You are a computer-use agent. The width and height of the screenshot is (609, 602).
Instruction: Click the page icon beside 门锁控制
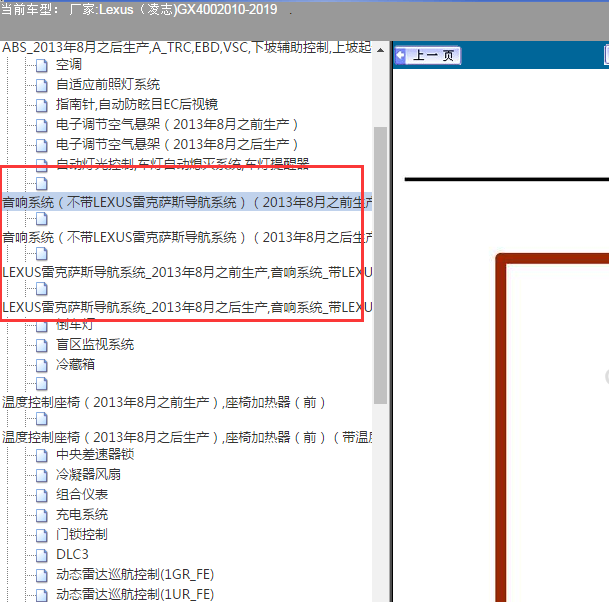pyautogui.click(x=42, y=535)
